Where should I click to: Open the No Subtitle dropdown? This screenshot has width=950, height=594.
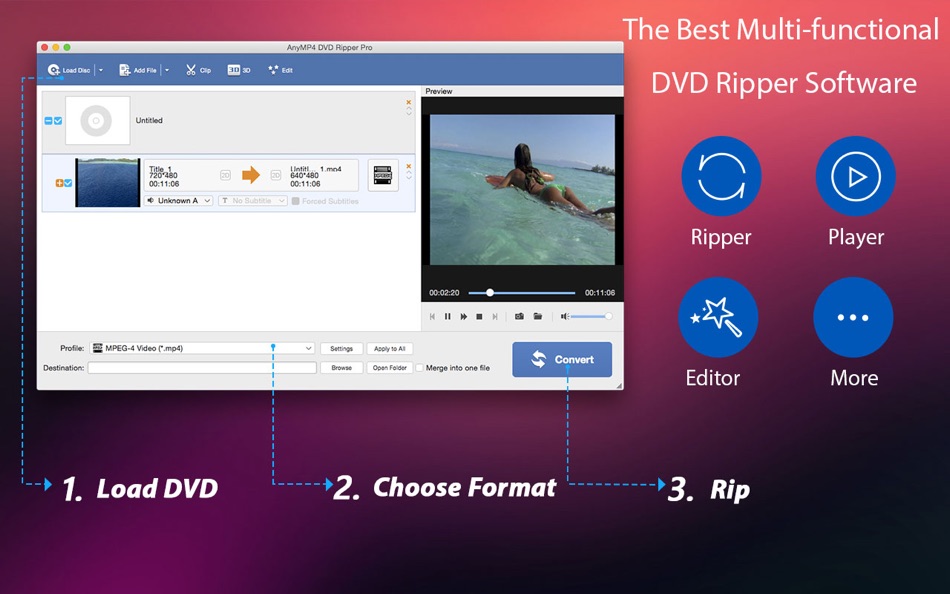pyautogui.click(x=251, y=200)
